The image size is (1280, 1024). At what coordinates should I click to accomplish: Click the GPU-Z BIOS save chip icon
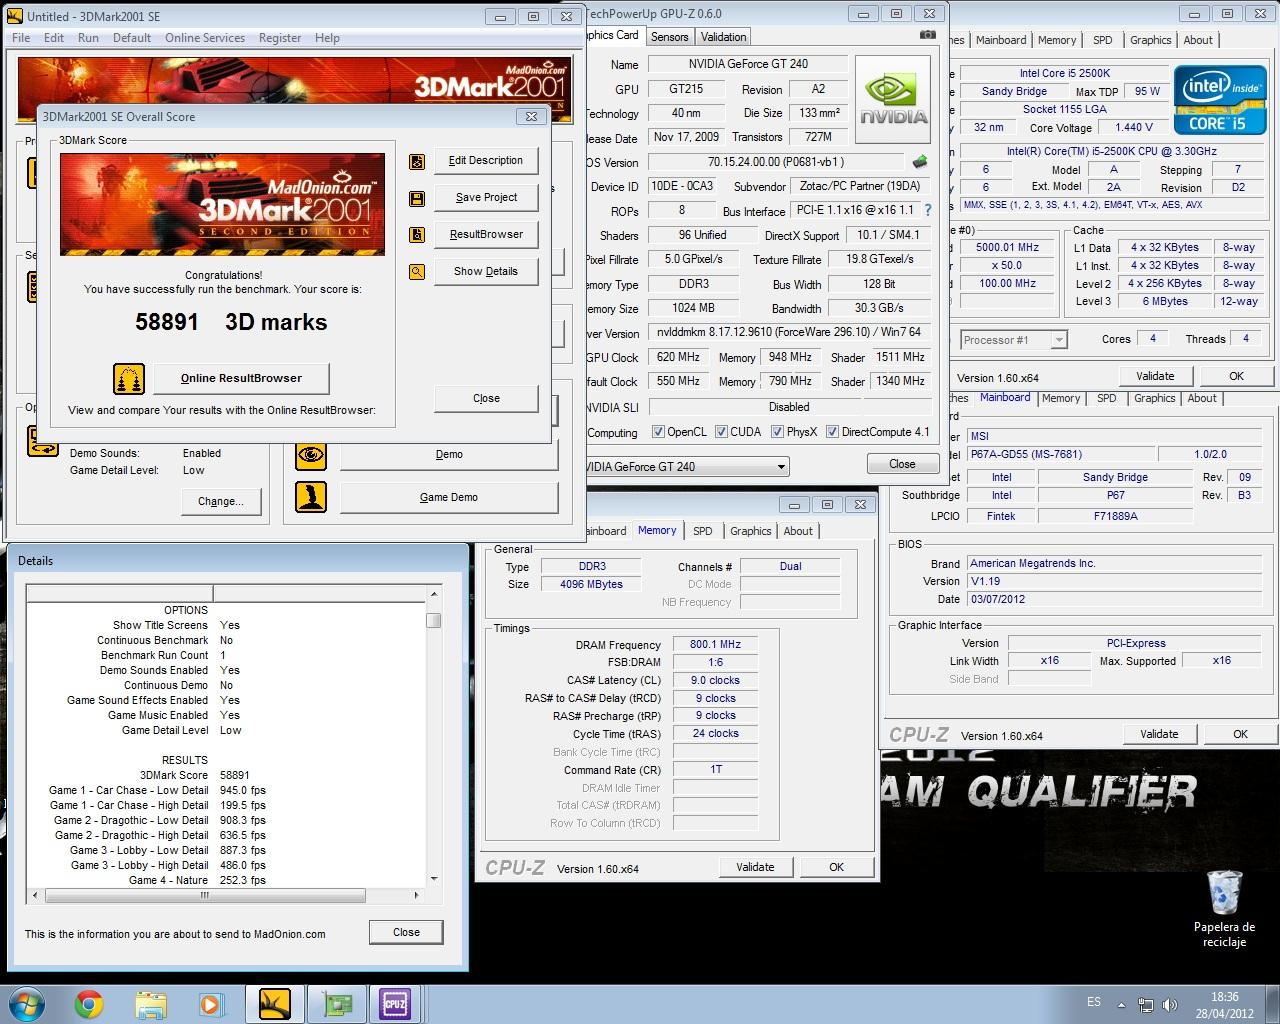(x=919, y=161)
